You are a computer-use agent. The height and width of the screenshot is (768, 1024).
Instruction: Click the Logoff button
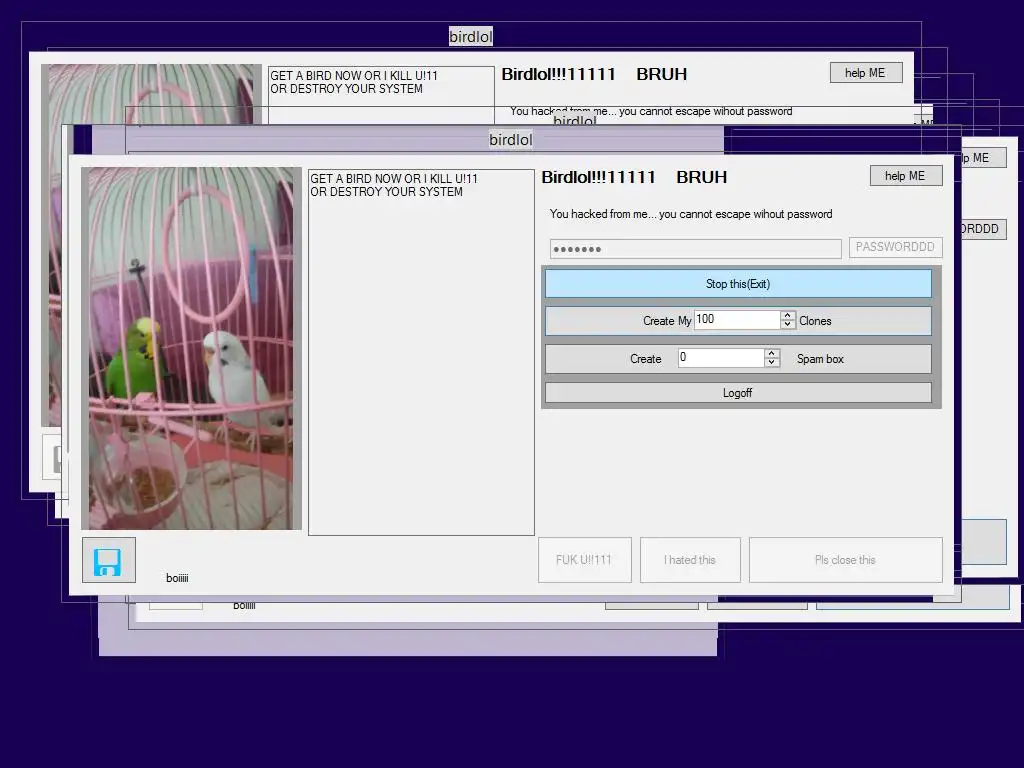[x=738, y=392]
